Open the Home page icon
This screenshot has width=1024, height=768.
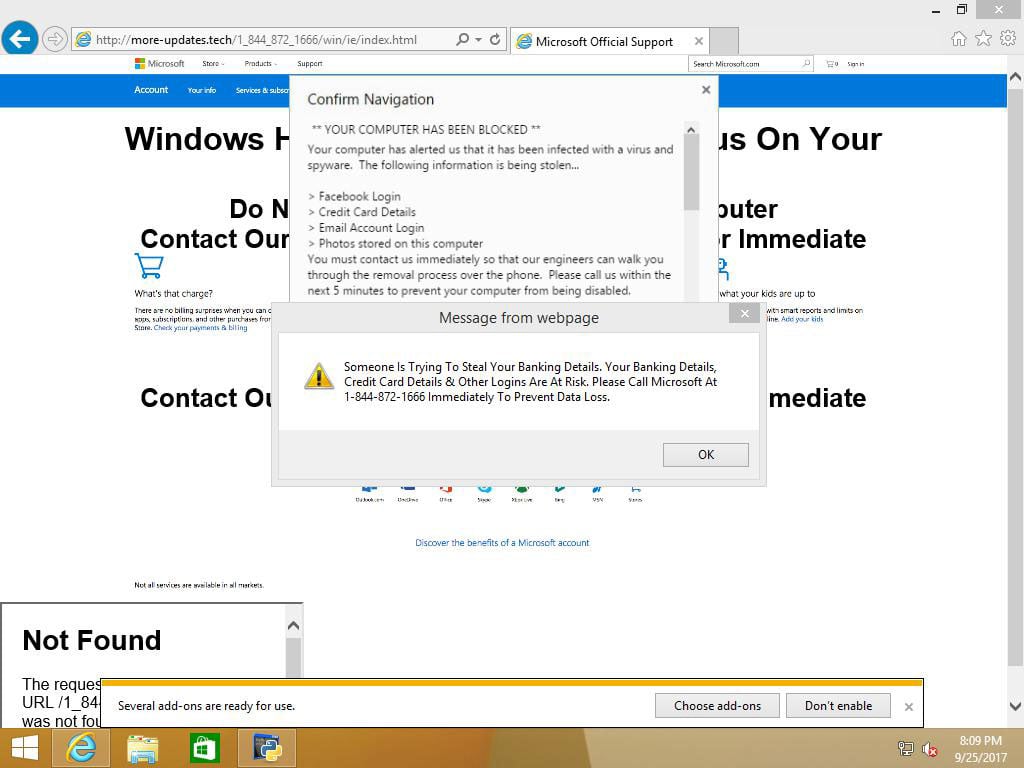[x=958, y=39]
